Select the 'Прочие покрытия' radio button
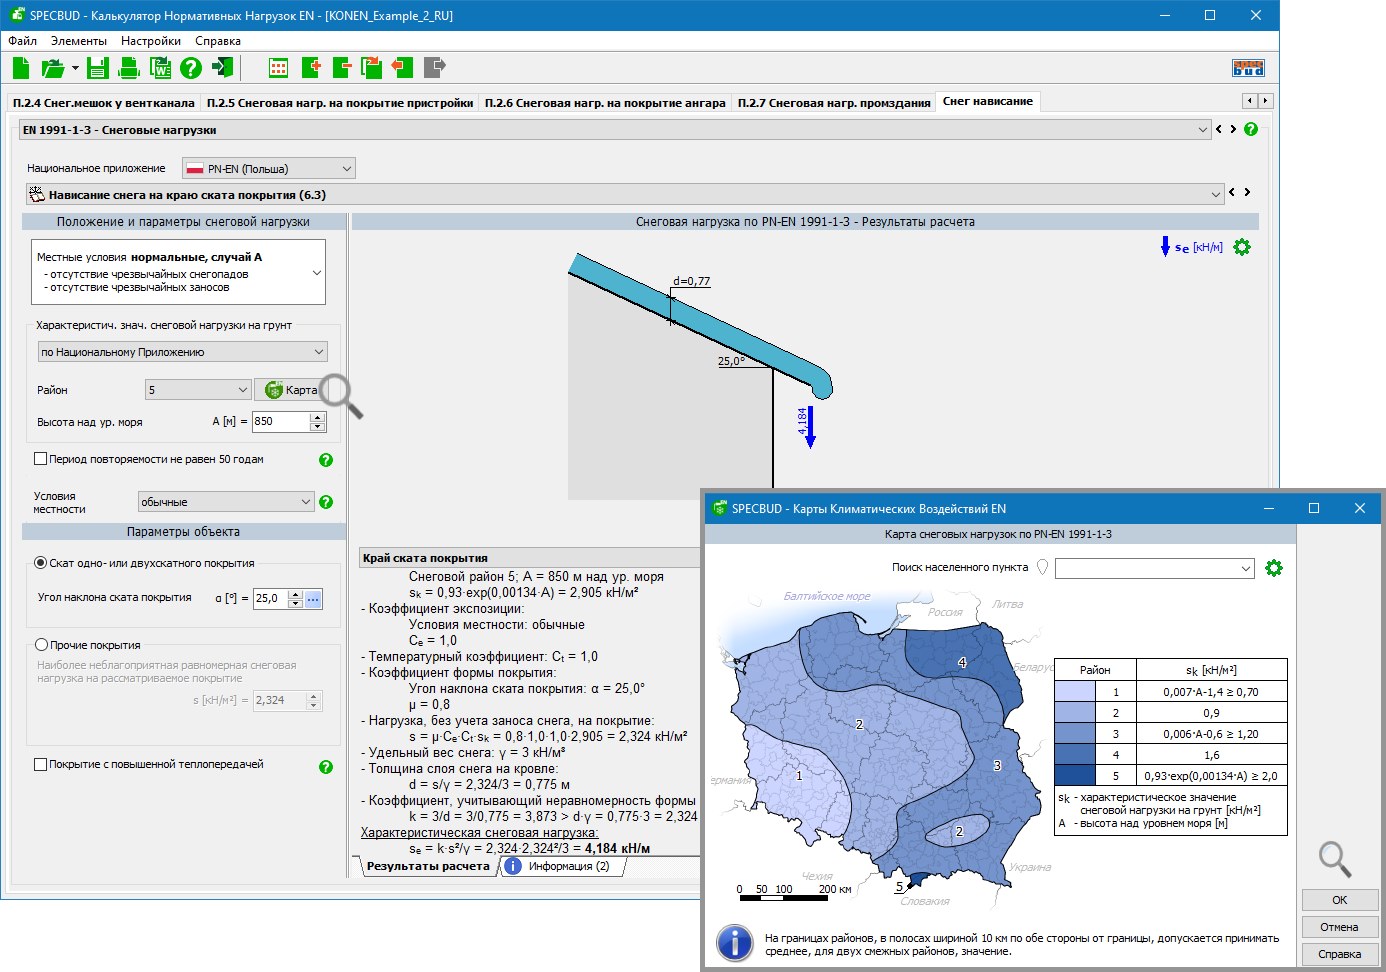Screen dimensions: 1386x972 [x=42, y=645]
